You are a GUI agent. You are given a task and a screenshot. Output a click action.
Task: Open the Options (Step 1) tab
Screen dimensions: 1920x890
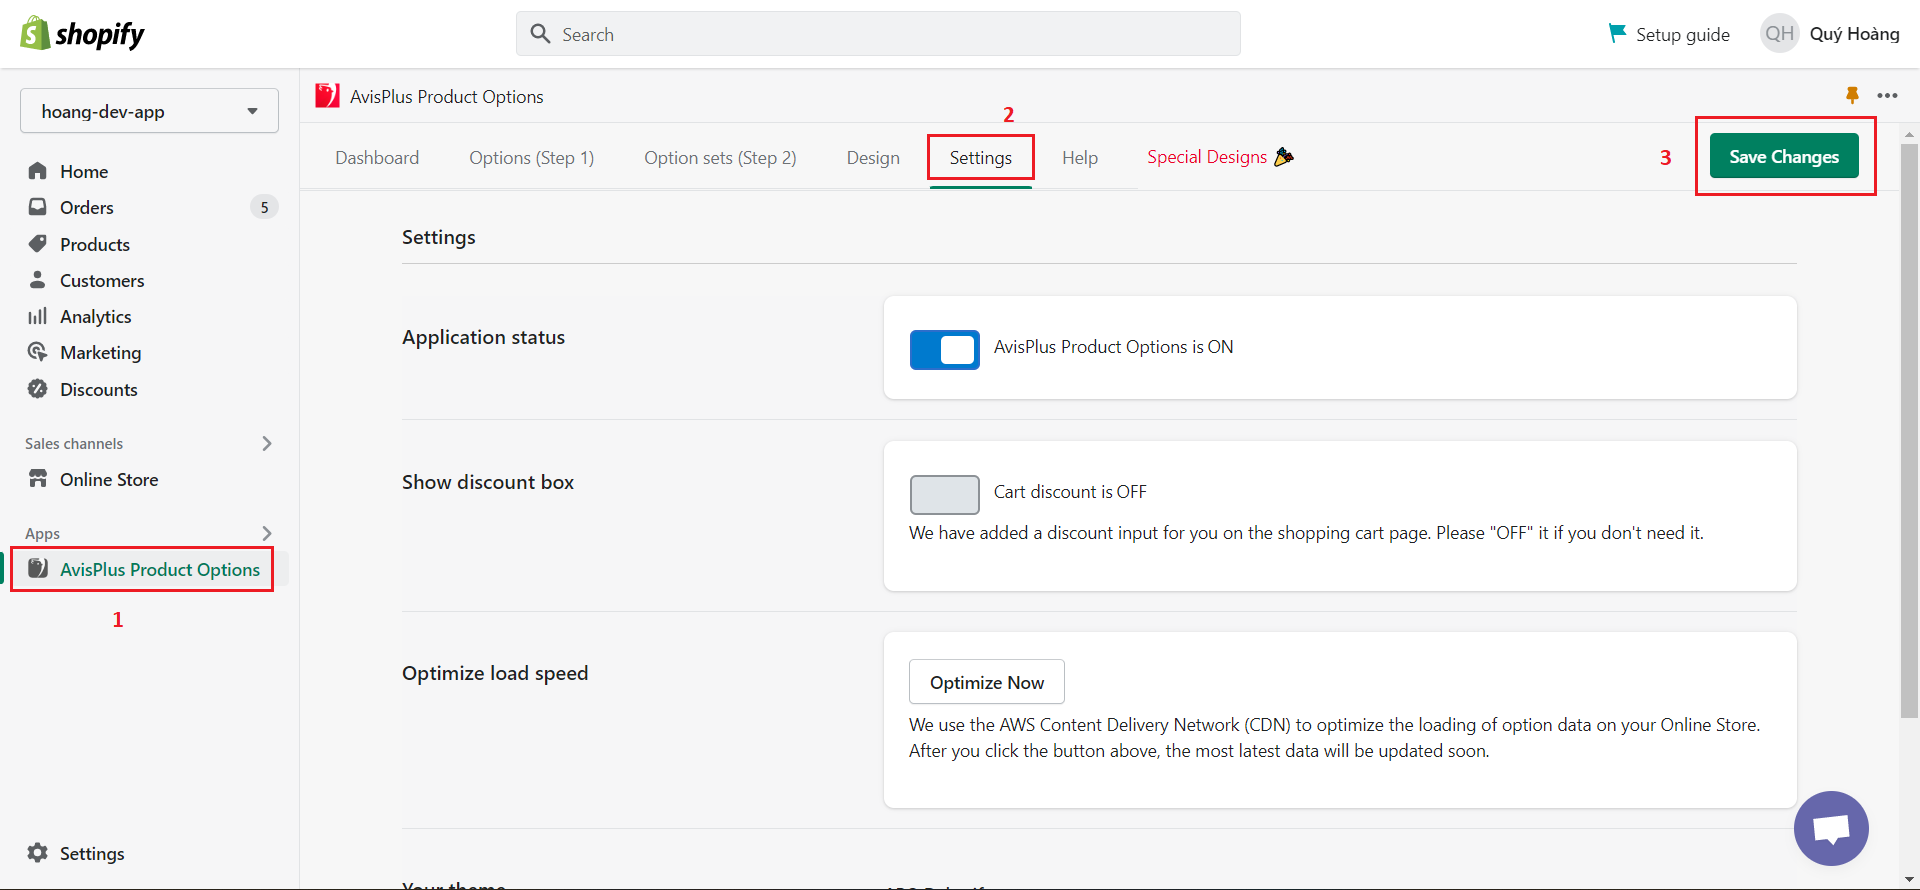[x=531, y=158]
